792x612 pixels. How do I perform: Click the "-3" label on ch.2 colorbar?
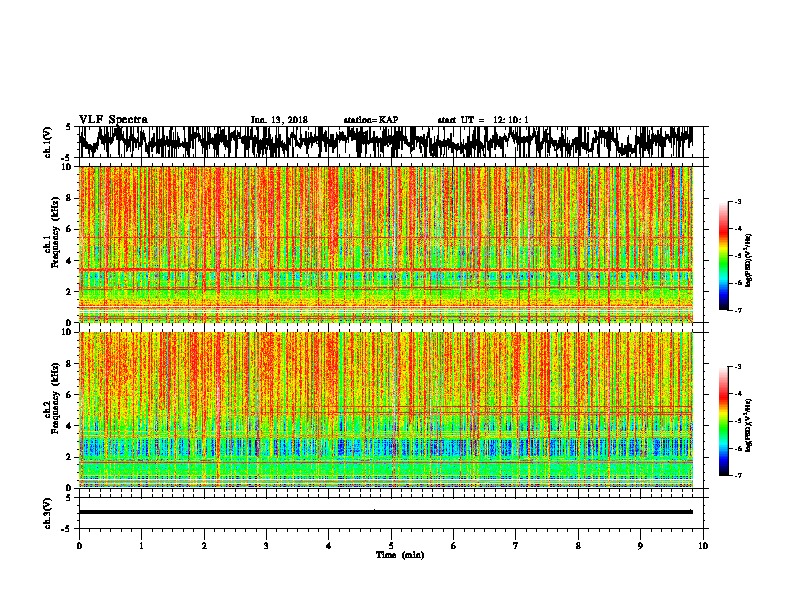737,367
